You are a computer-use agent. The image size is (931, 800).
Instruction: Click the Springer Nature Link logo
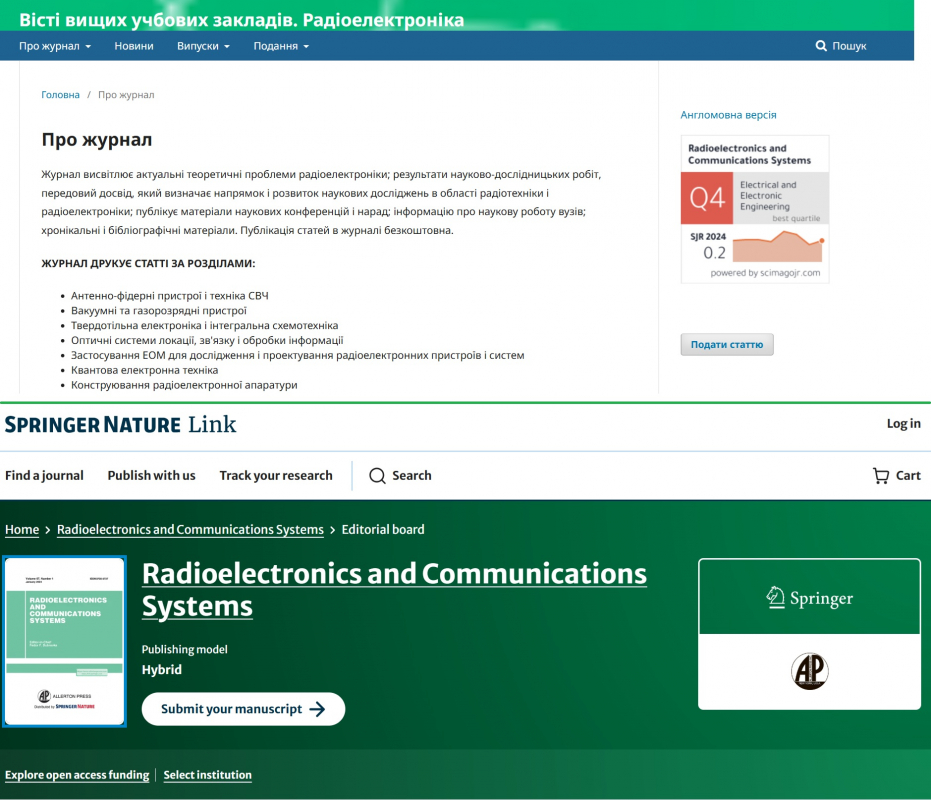coord(120,424)
